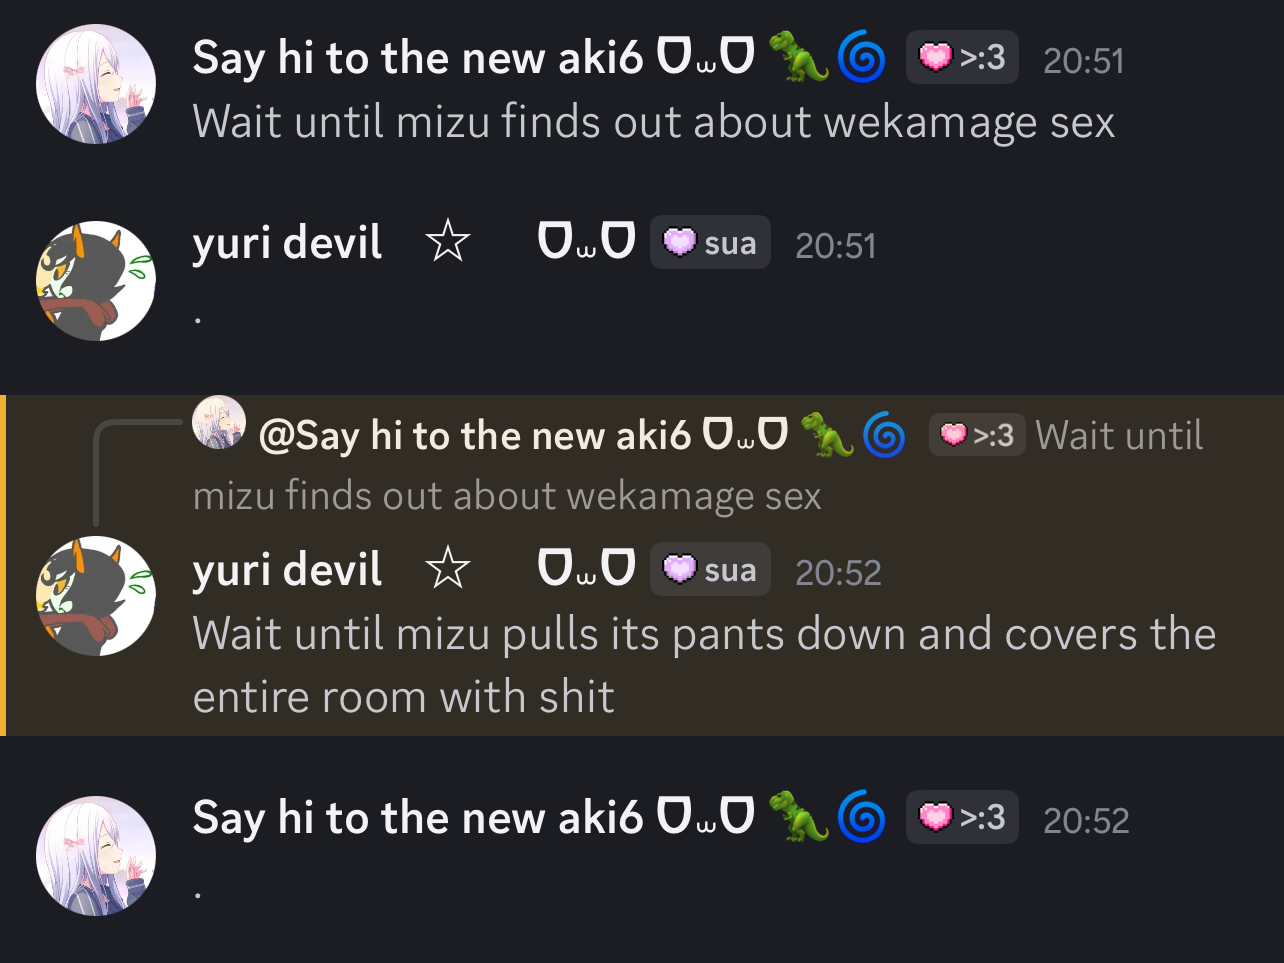Click the blue cyclone emoji in top username
The height and width of the screenshot is (963, 1284).
(861, 57)
